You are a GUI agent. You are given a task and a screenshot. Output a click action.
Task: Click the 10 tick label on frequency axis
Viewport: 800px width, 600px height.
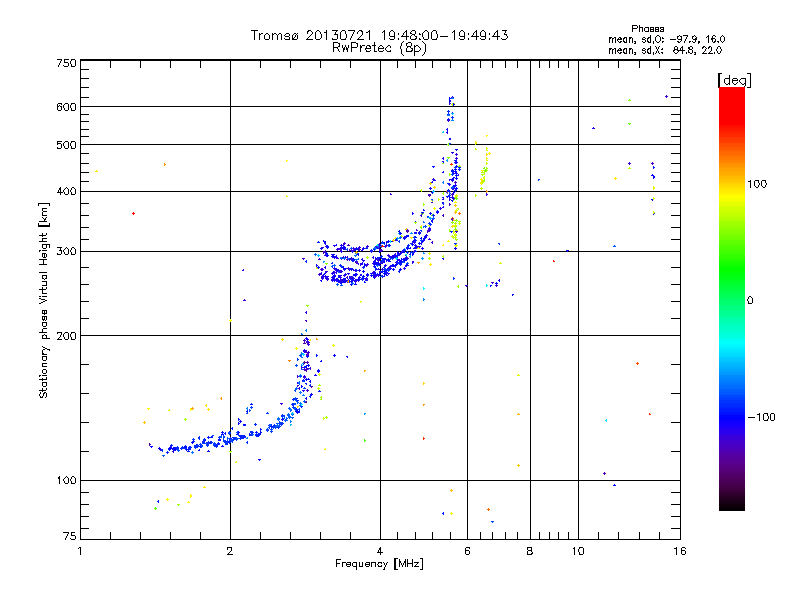pos(578,551)
